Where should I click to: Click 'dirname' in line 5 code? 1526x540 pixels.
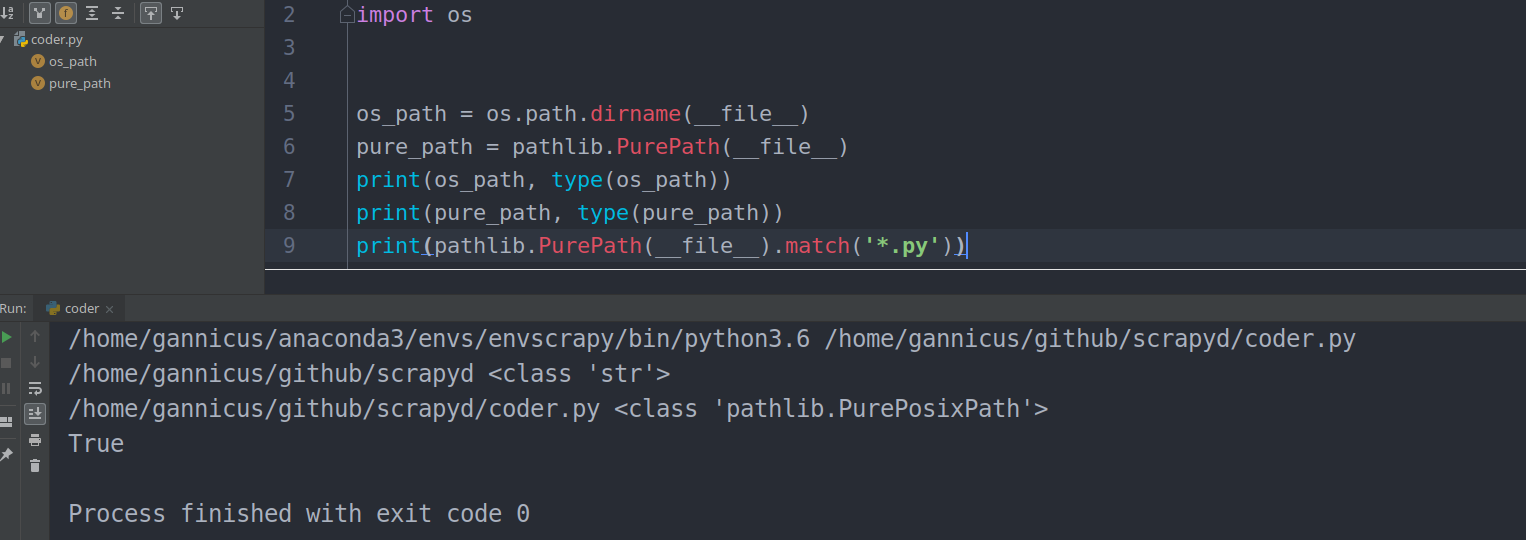coord(635,114)
